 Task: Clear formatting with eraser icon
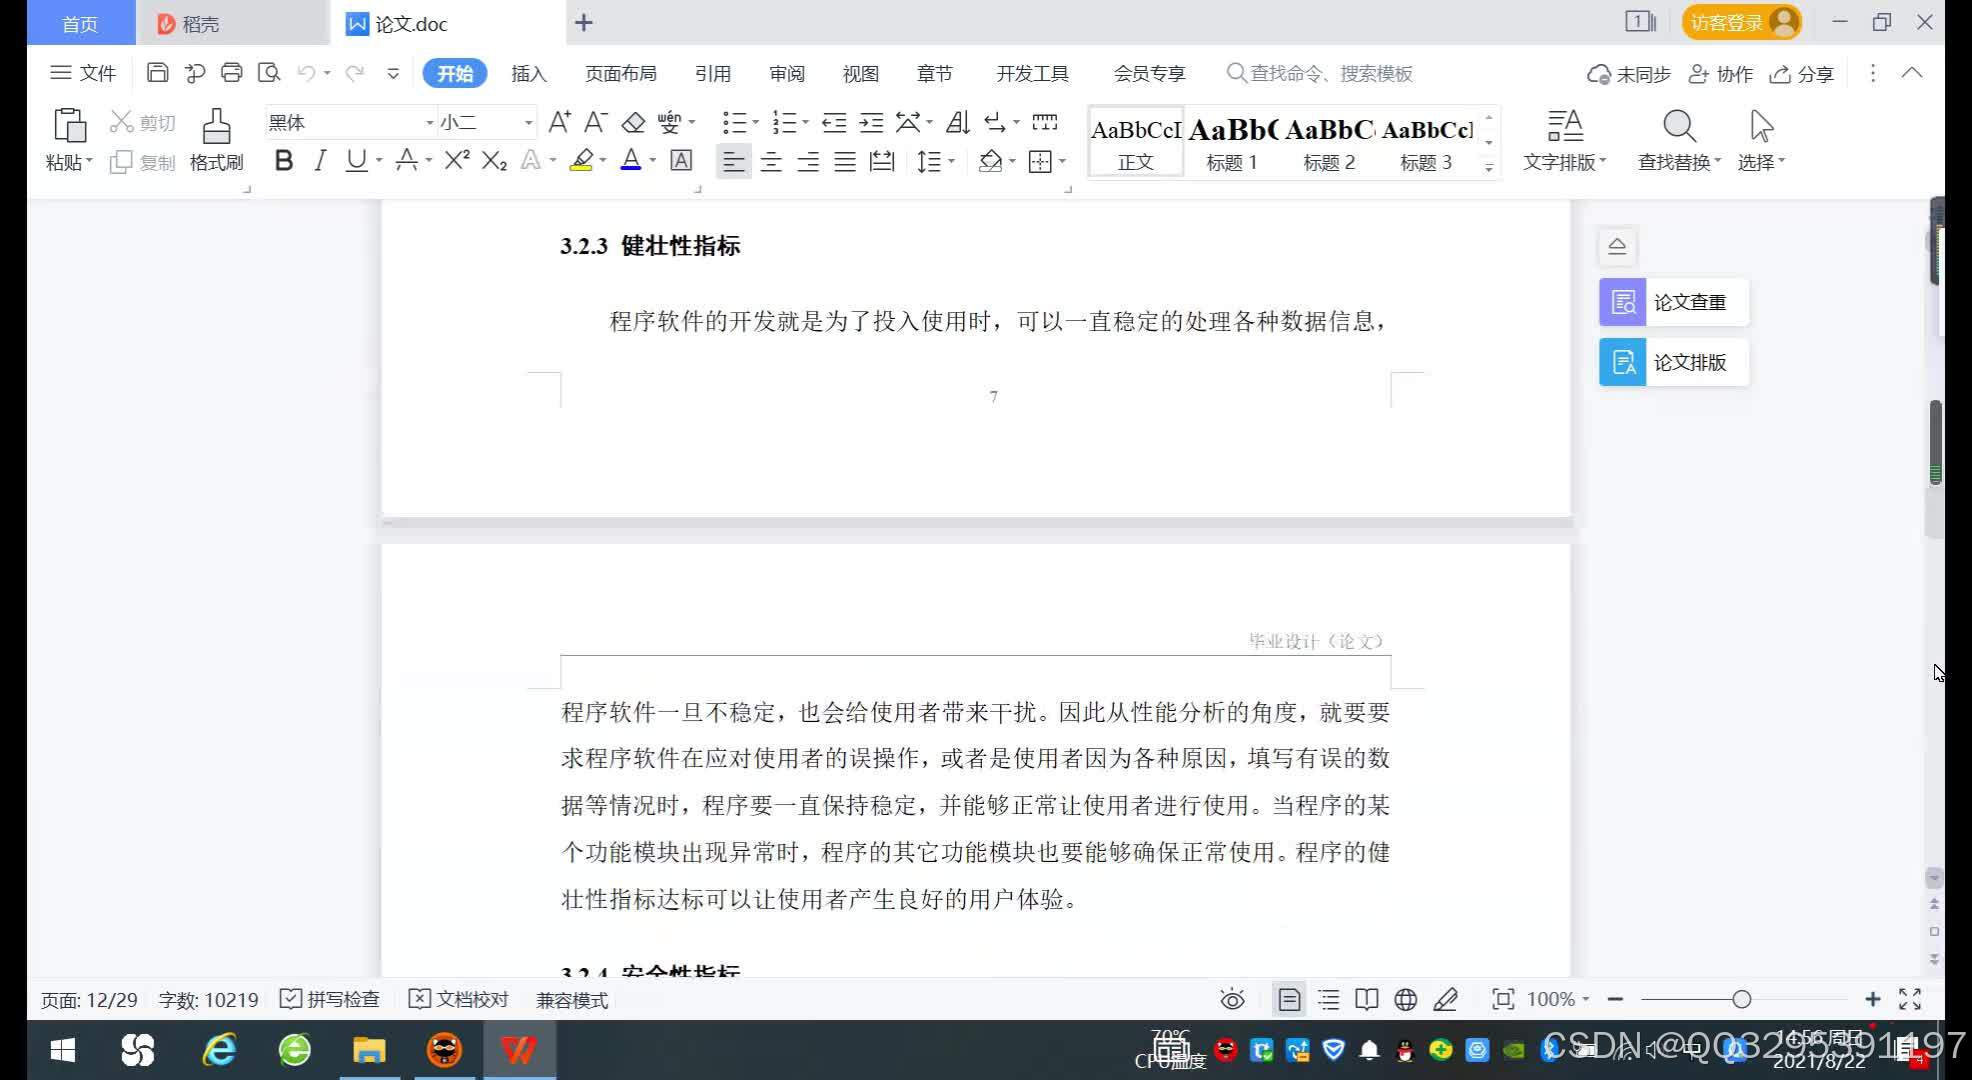(x=633, y=122)
